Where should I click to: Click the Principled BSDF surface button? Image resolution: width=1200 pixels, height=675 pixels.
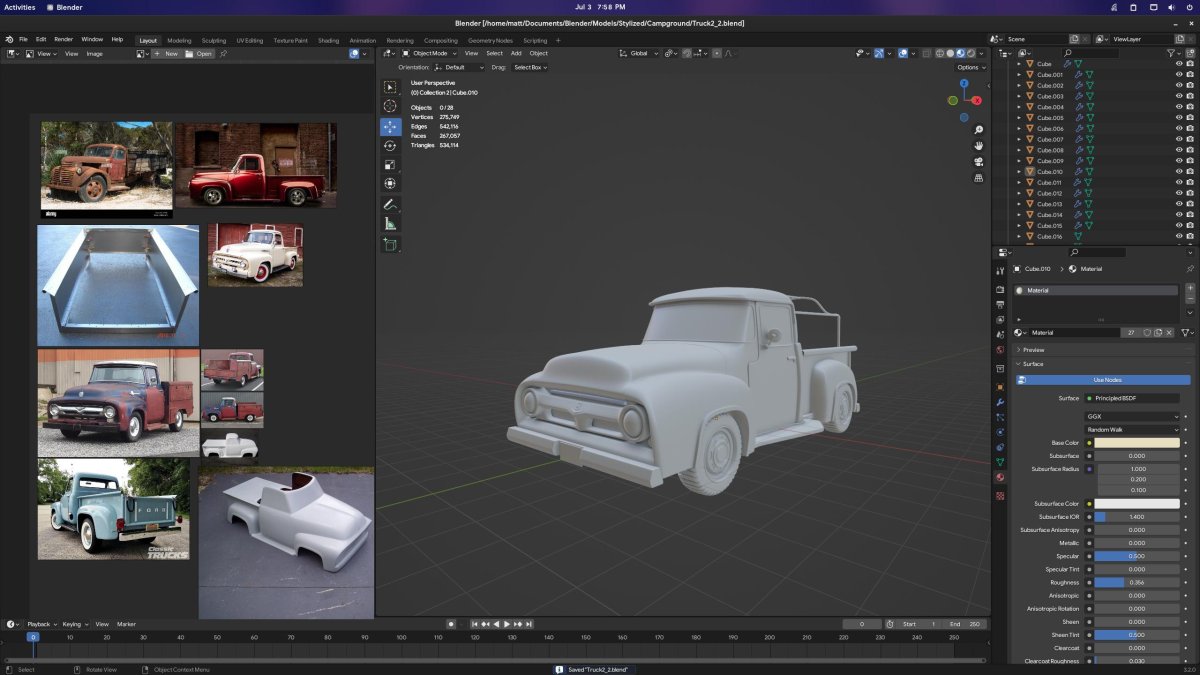(1132, 398)
